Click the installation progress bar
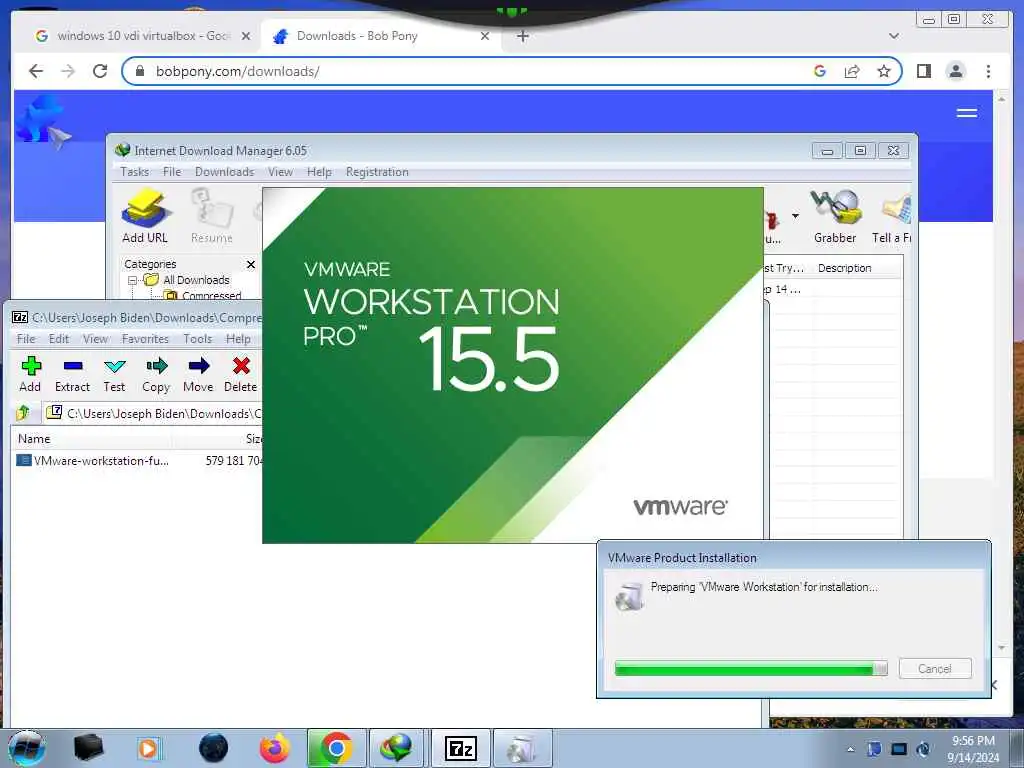 coord(751,668)
